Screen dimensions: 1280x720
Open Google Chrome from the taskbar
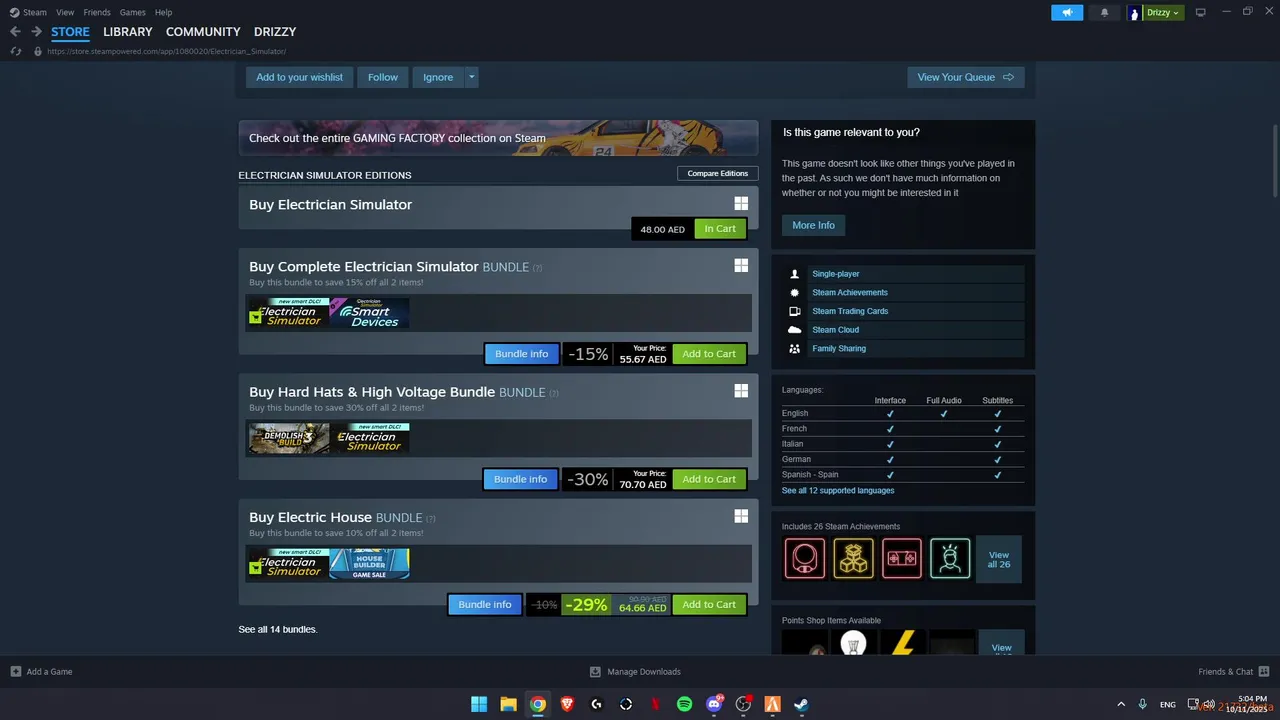pyautogui.click(x=538, y=704)
